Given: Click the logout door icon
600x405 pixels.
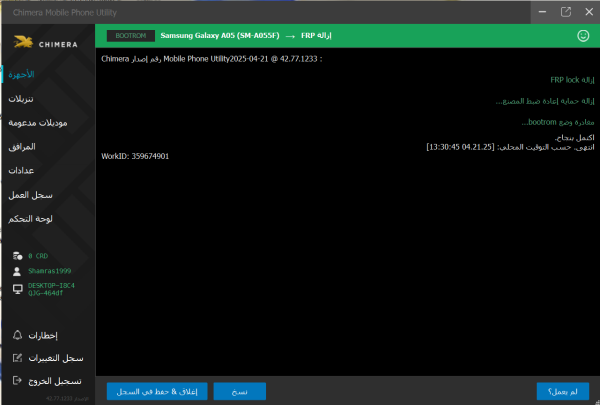Looking at the screenshot, I should click(x=17, y=381).
